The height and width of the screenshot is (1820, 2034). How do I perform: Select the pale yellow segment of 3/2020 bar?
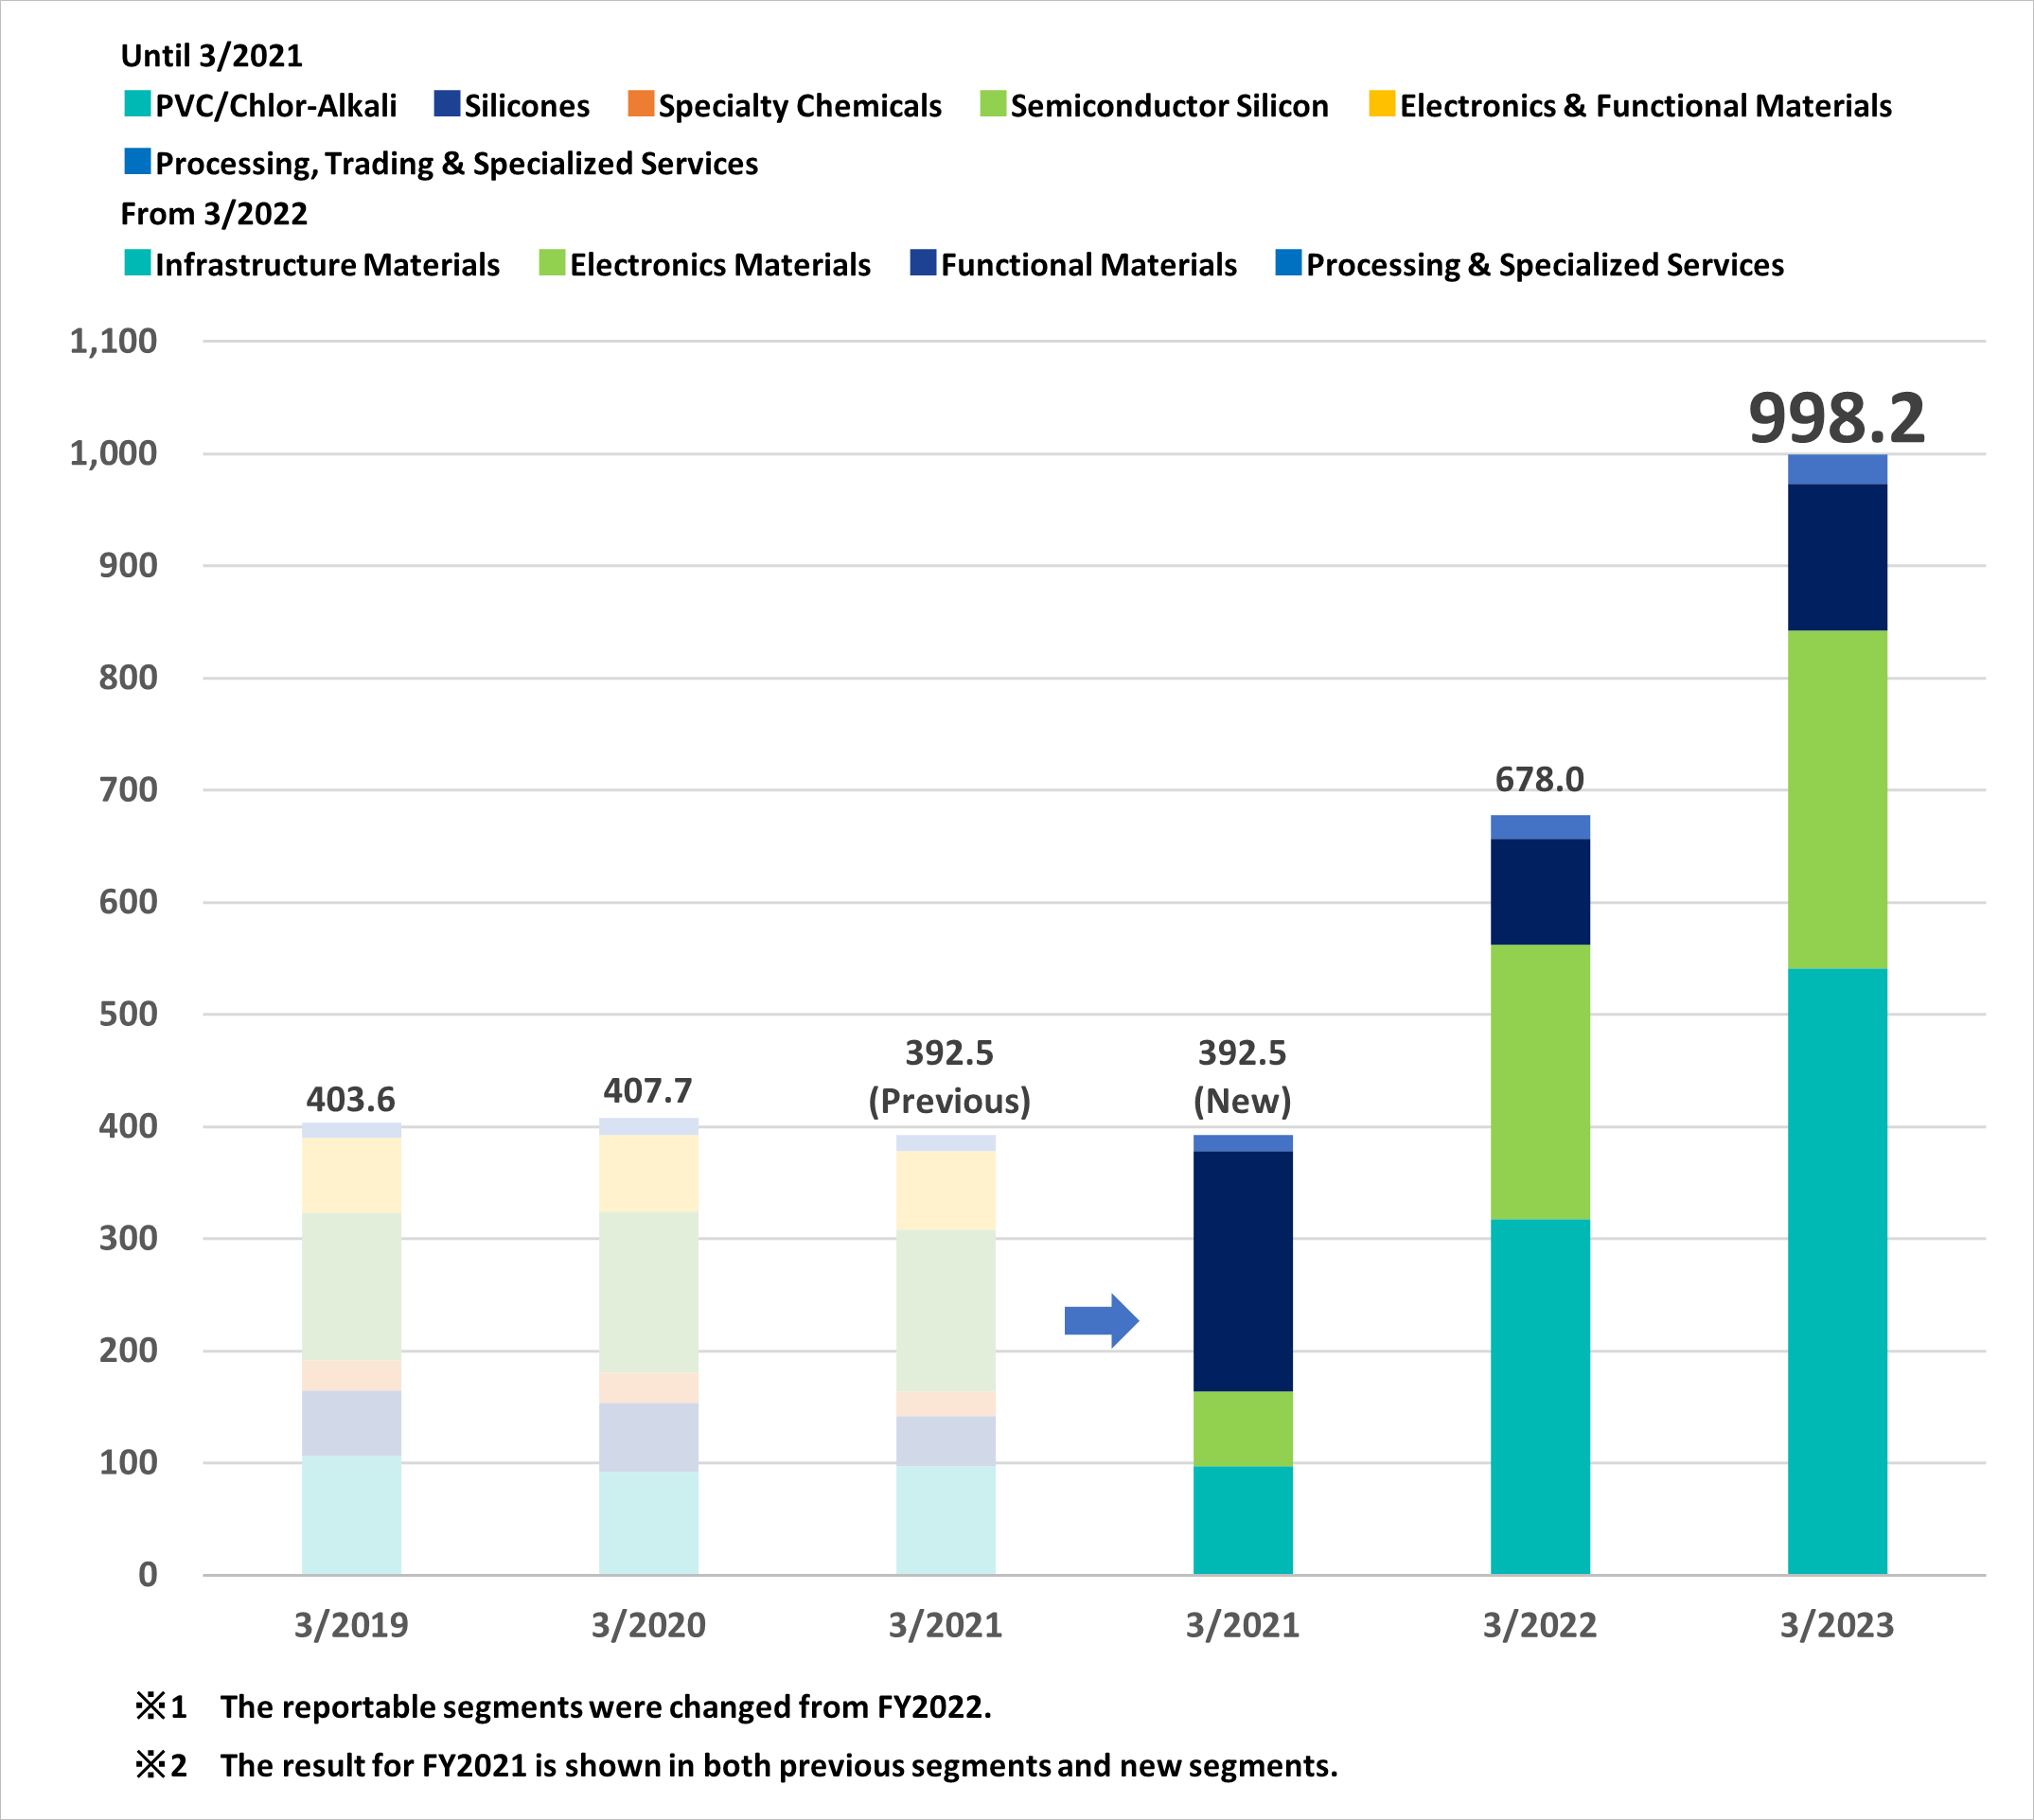(x=648, y=1174)
